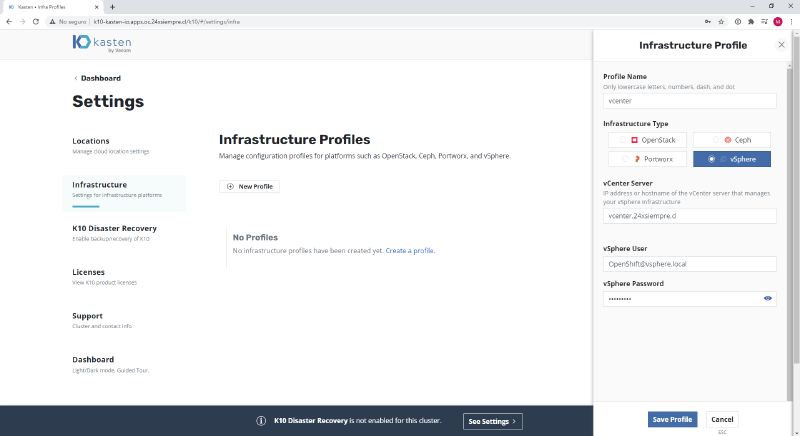Click the Settings page title
Image resolution: width=800 pixels, height=436 pixels.
point(108,101)
